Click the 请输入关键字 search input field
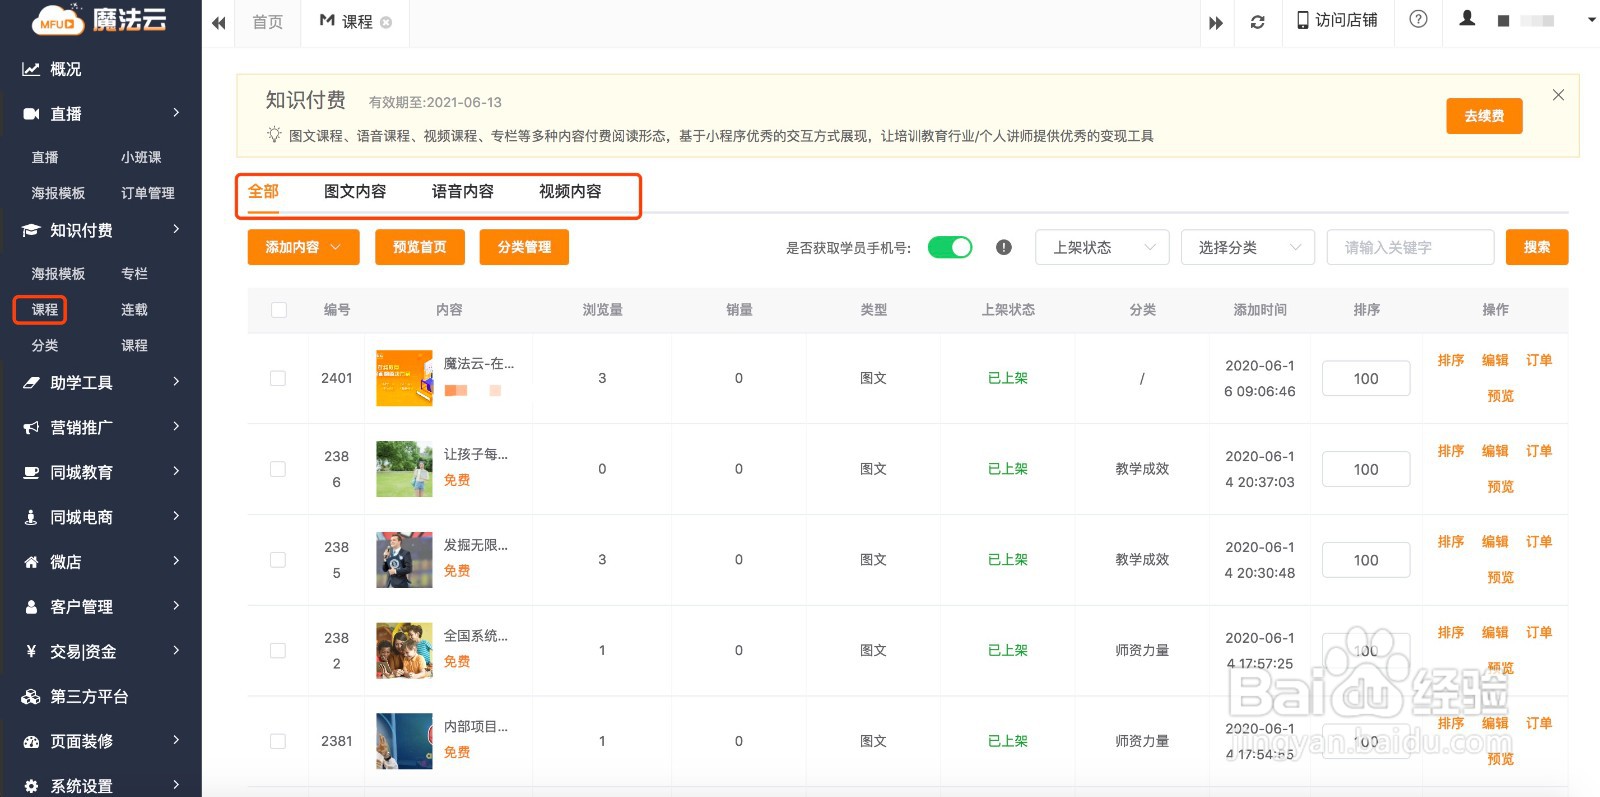Image resolution: width=1600 pixels, height=797 pixels. (x=1409, y=248)
